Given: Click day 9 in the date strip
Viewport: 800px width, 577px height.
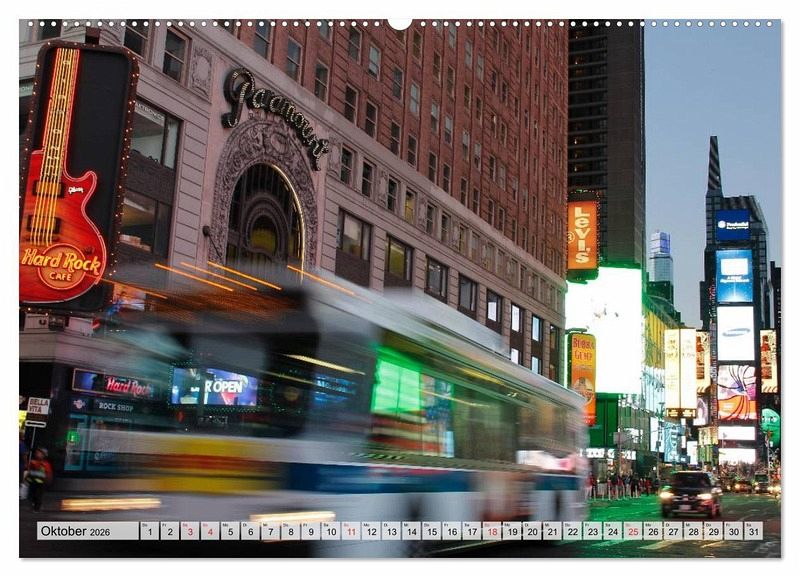Looking at the screenshot, I should coord(311,531).
